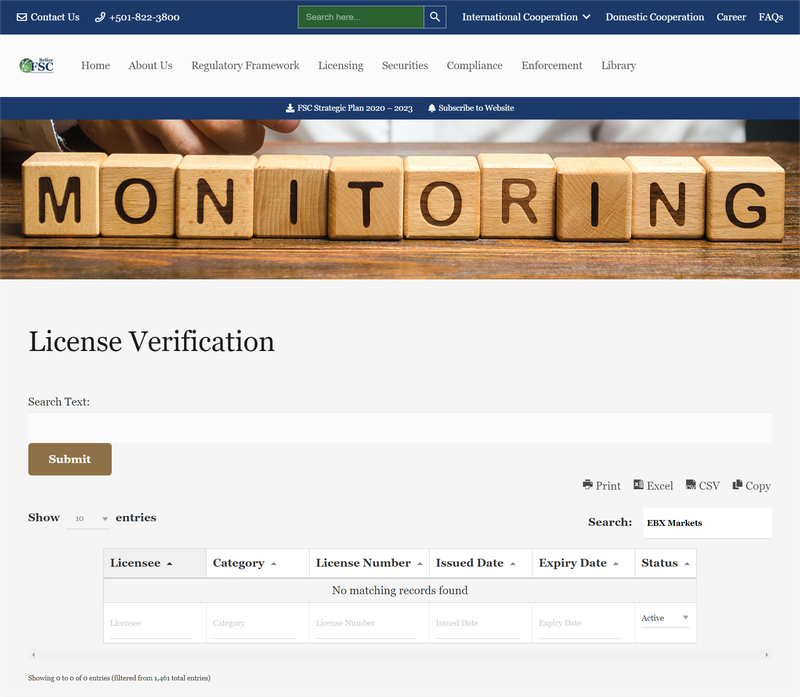This screenshot has width=800, height=697.
Task: Expand the International Cooperation dropdown
Action: (x=526, y=17)
